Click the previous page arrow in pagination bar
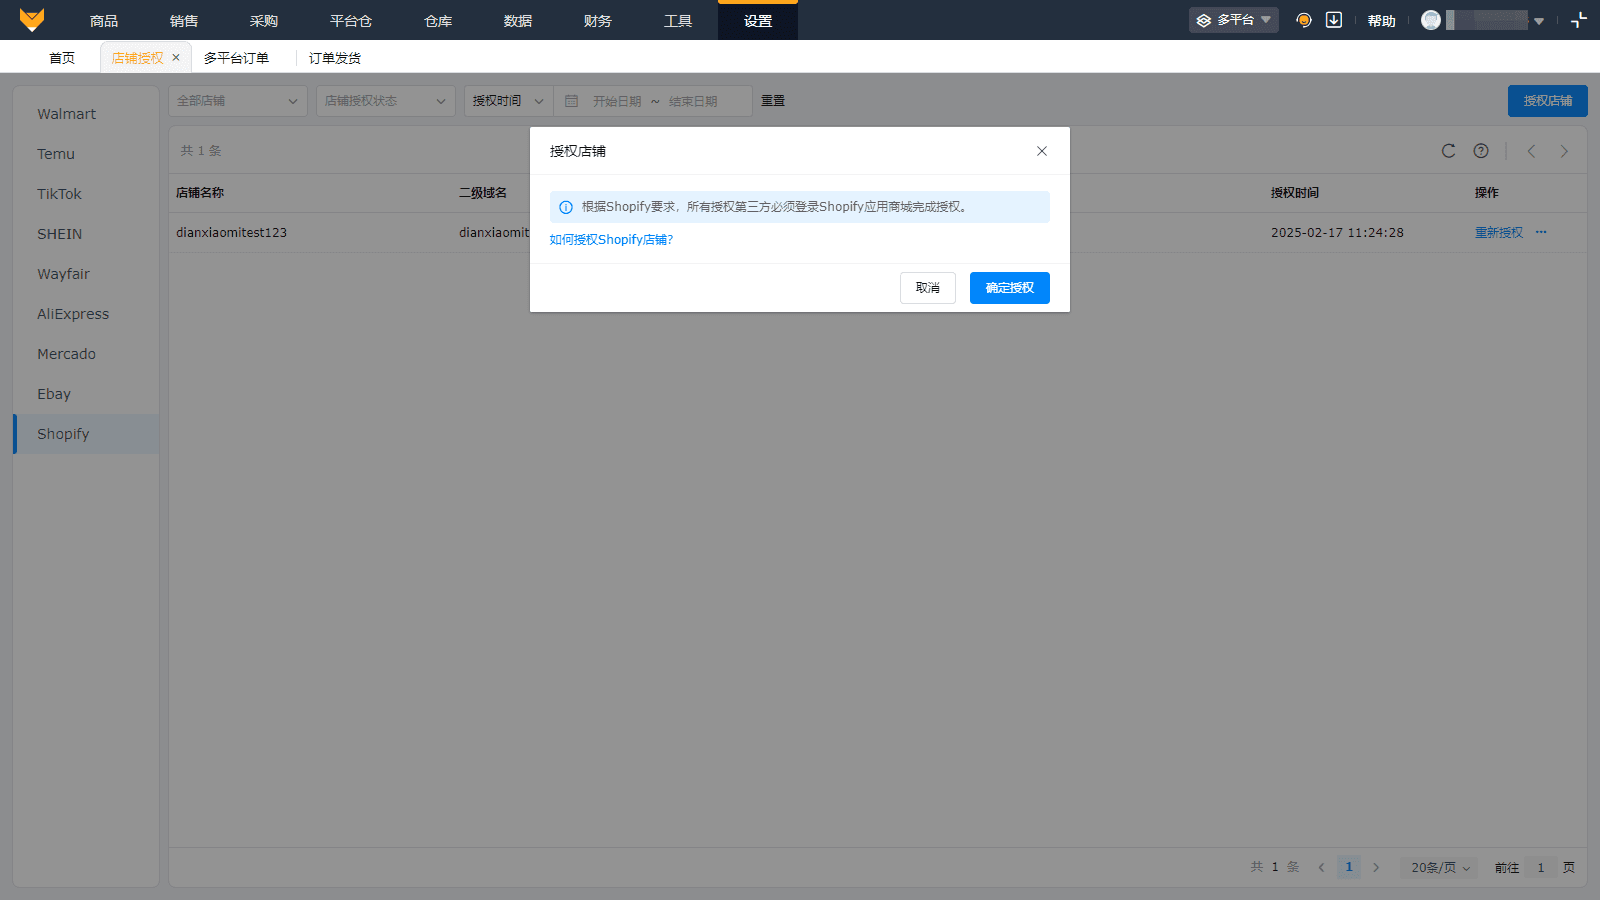The image size is (1600, 900). [1320, 867]
